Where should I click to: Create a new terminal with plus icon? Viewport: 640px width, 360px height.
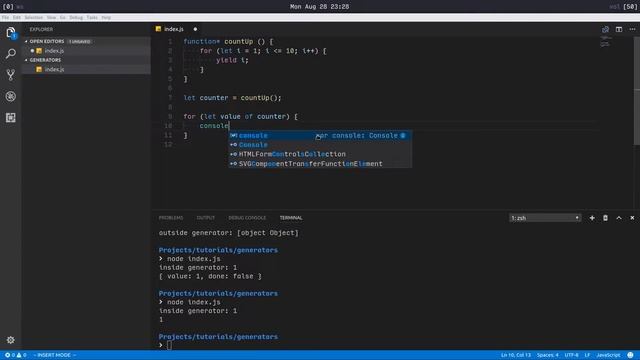592,218
